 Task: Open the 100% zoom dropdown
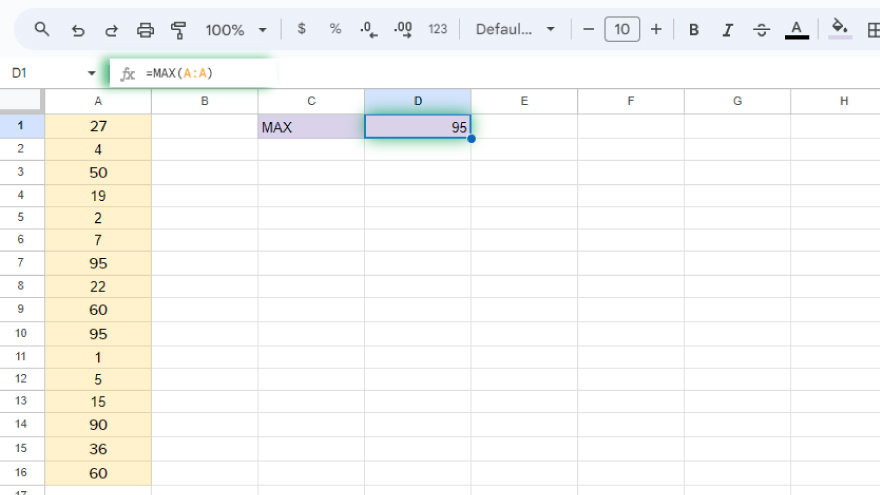[236, 30]
